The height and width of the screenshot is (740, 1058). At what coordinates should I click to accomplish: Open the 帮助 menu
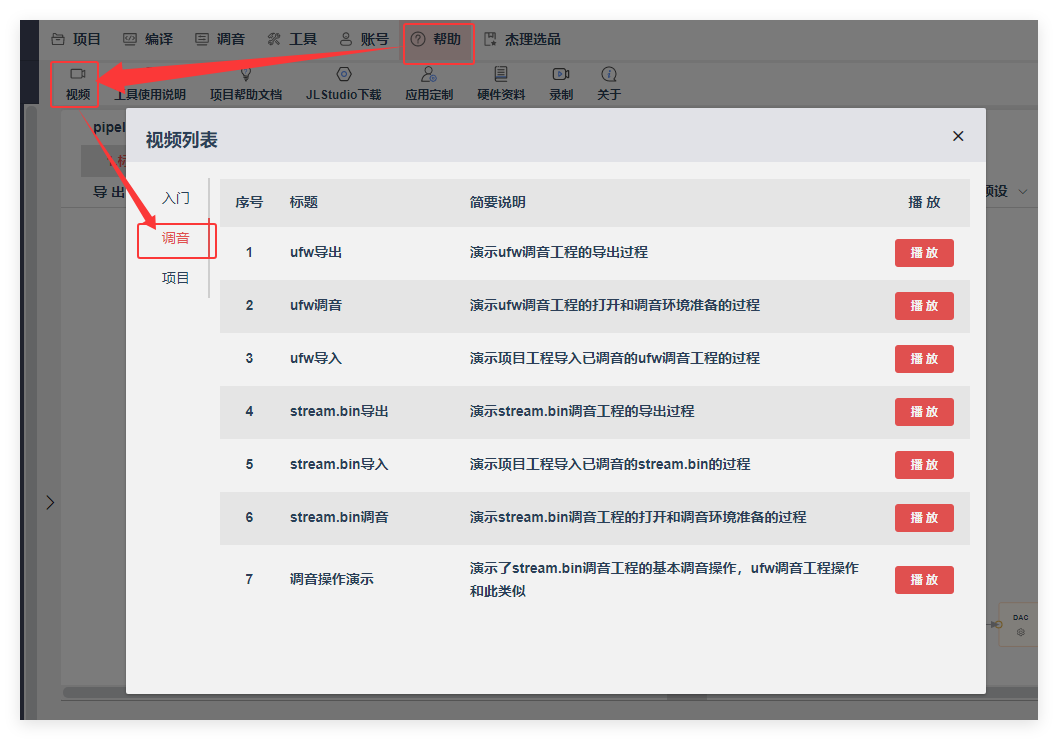click(x=436, y=39)
